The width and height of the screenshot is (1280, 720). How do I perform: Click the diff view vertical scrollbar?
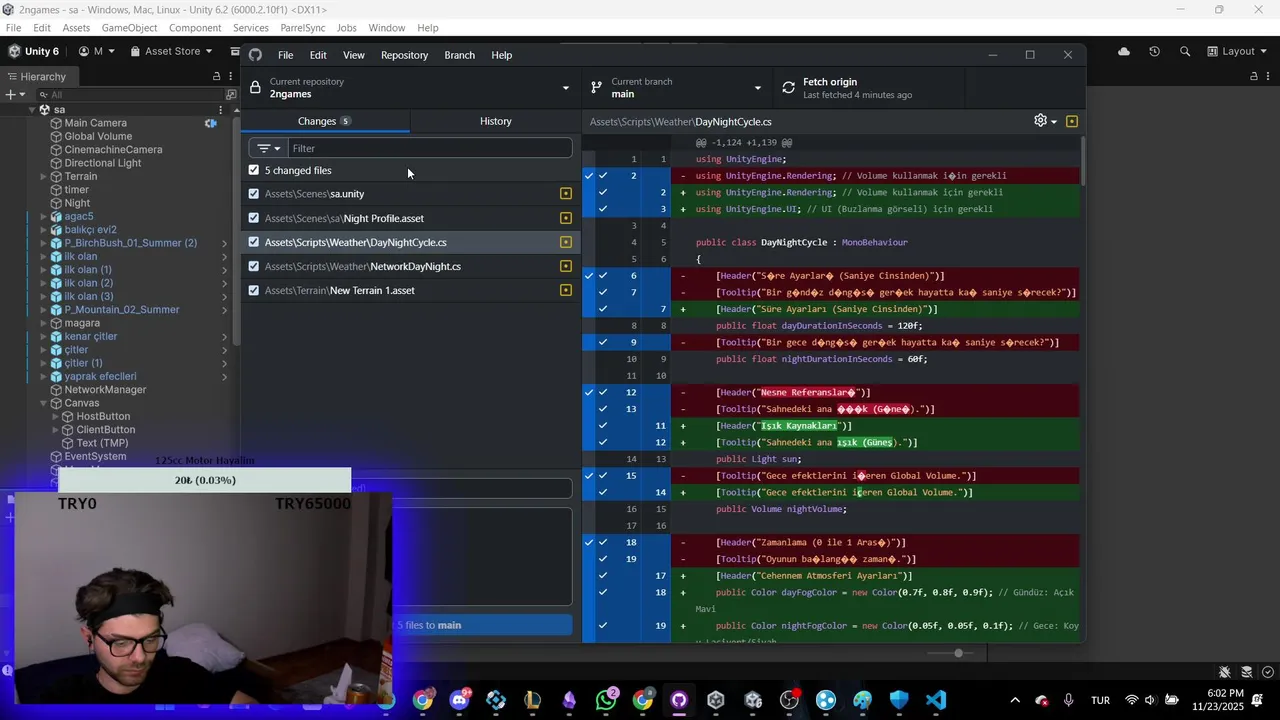[x=1082, y=162]
